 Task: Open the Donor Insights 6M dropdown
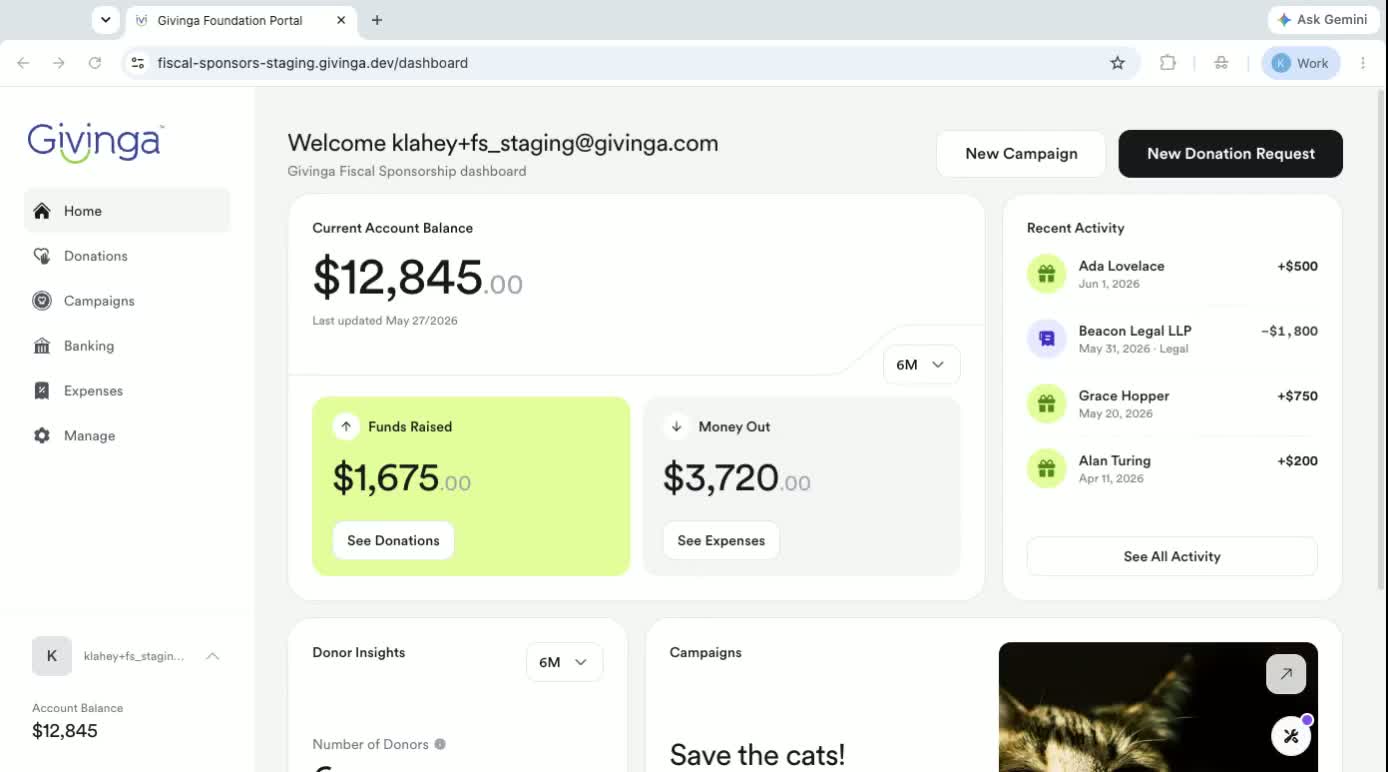point(564,662)
